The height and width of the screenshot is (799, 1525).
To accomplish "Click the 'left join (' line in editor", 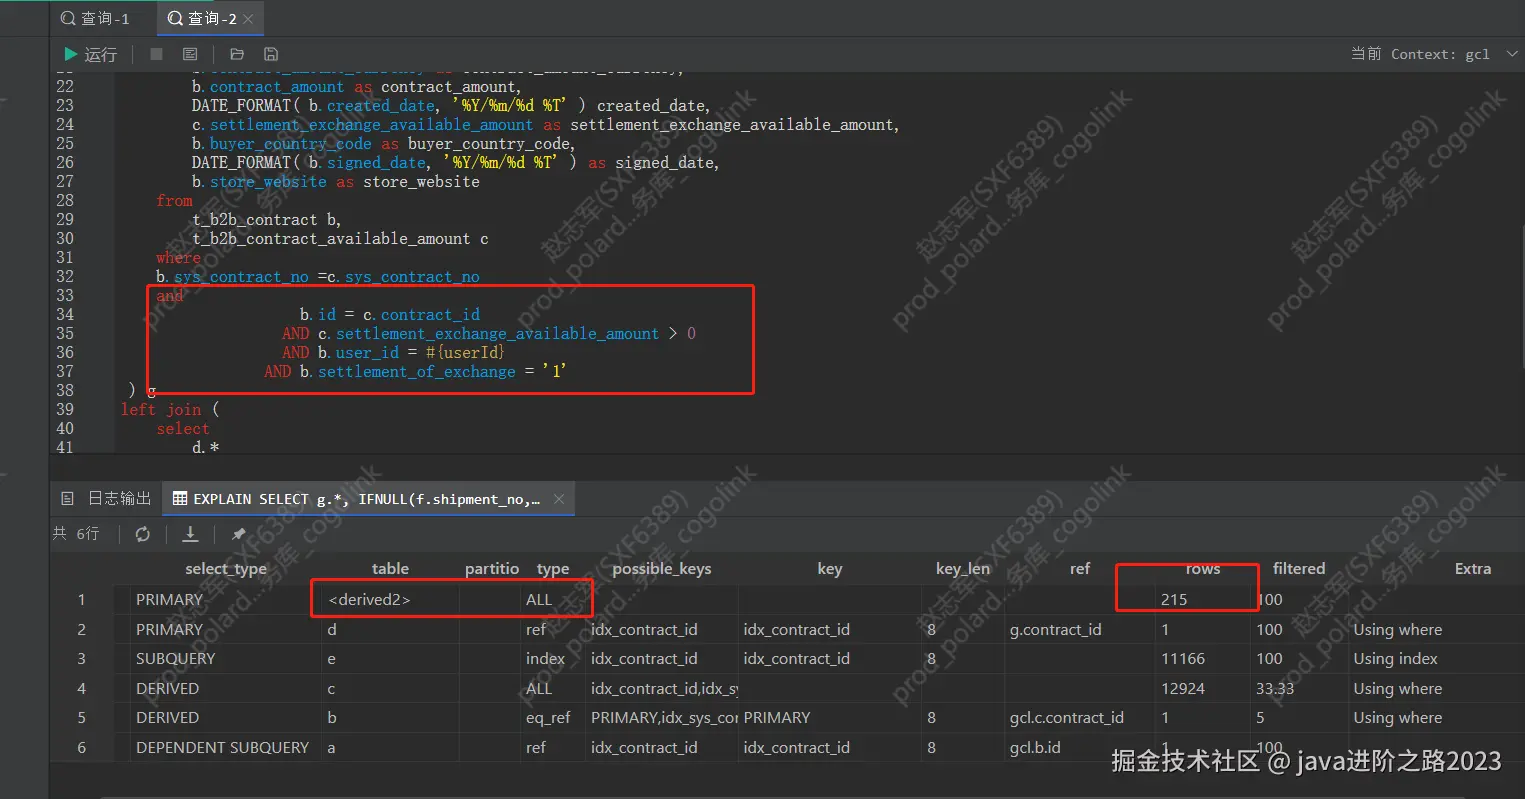I will pos(170,410).
